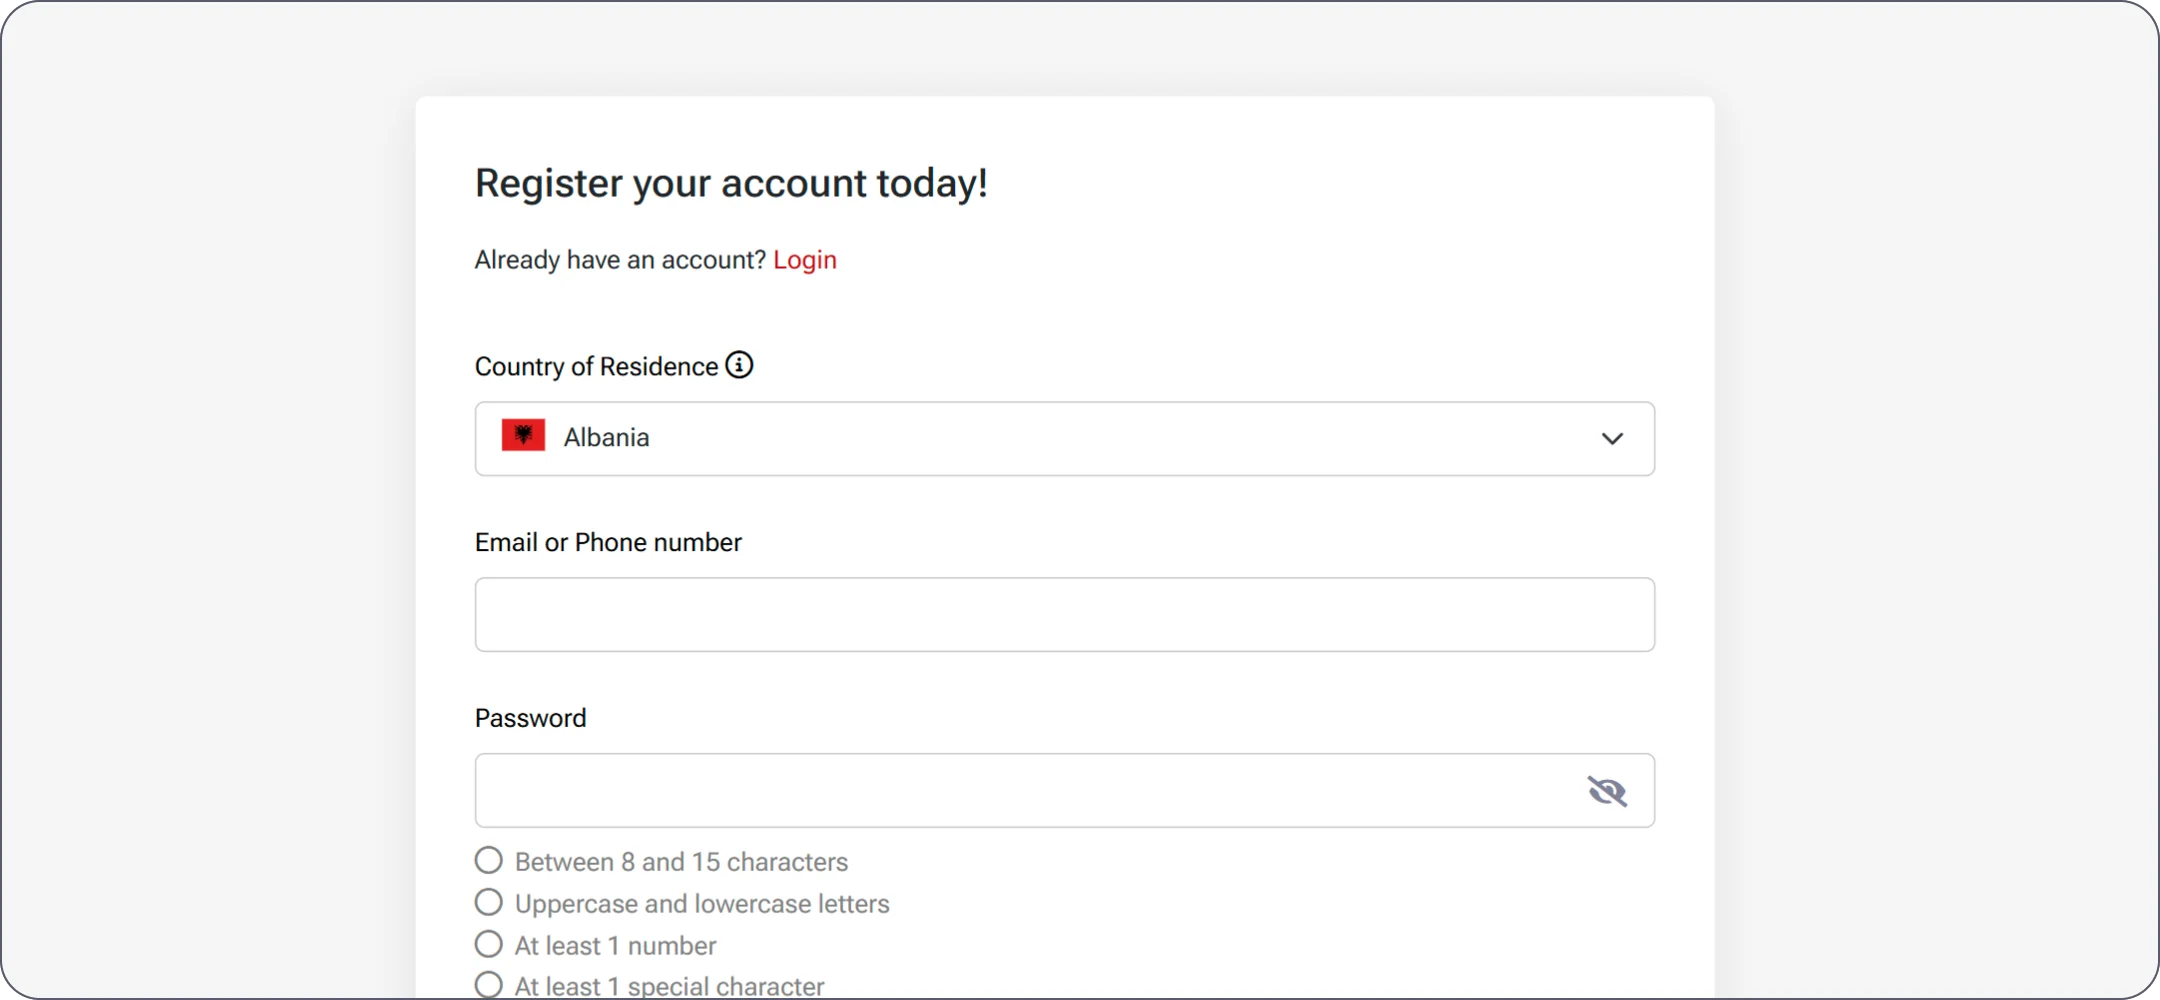Screen dimensions: 2160x1000
Task: Click the 'Email or Phone number' label
Action: click(x=608, y=543)
